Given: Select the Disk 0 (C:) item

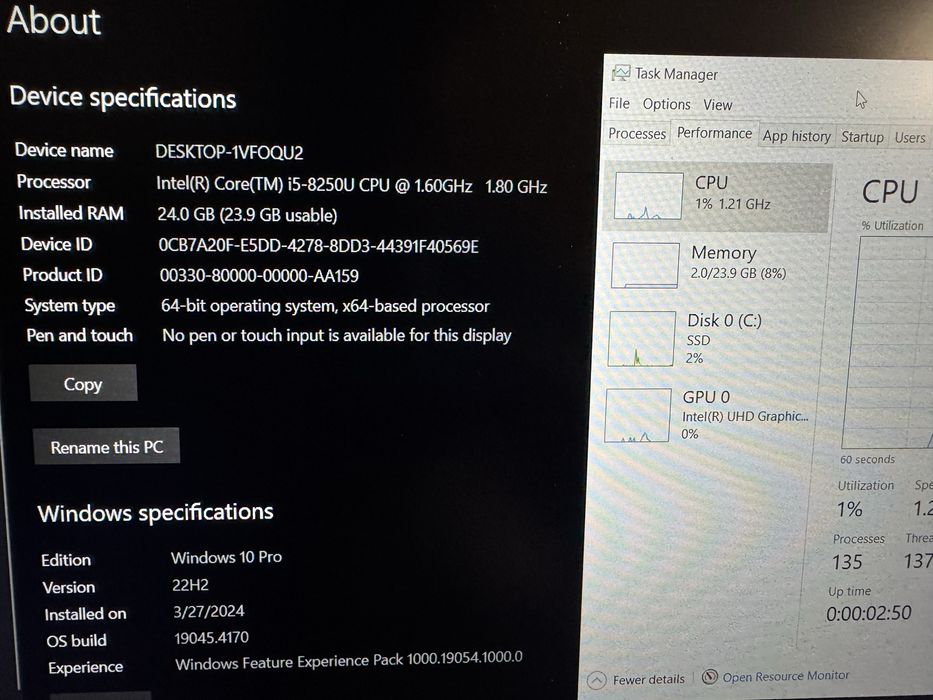Looking at the screenshot, I should 711,338.
